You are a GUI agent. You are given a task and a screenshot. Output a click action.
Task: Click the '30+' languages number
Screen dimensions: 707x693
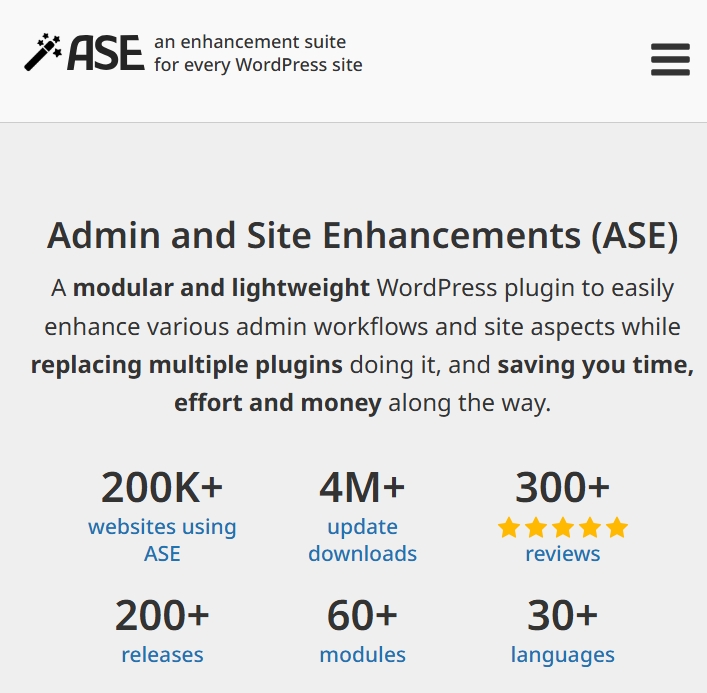click(562, 615)
